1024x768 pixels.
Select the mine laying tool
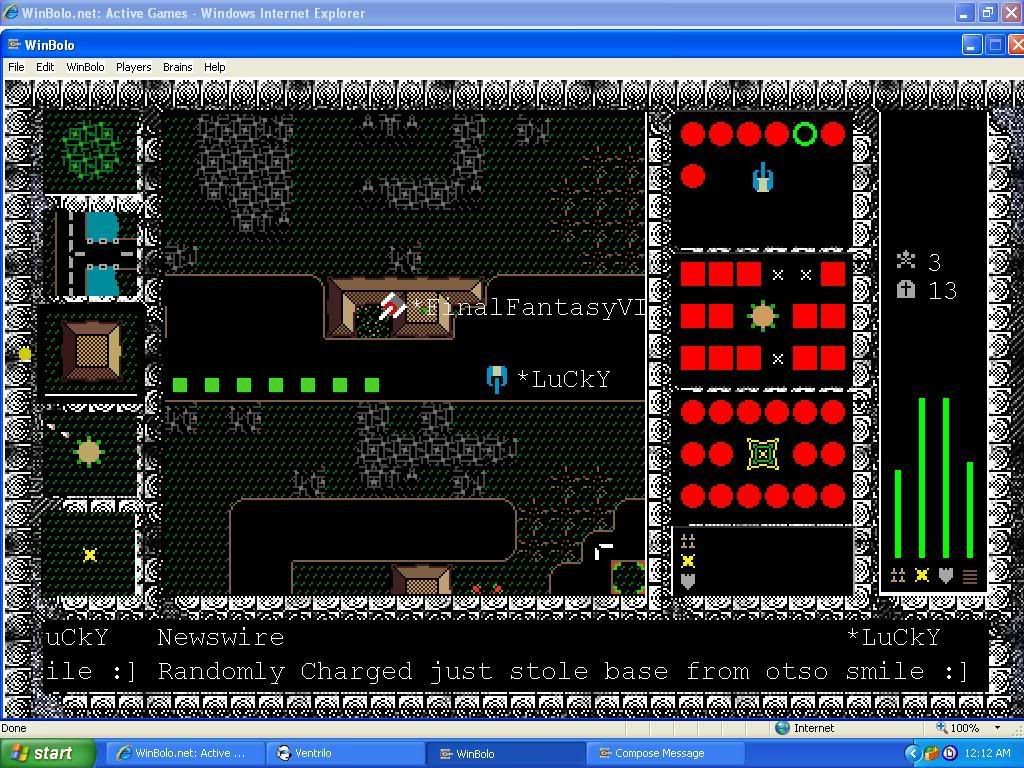pos(90,555)
